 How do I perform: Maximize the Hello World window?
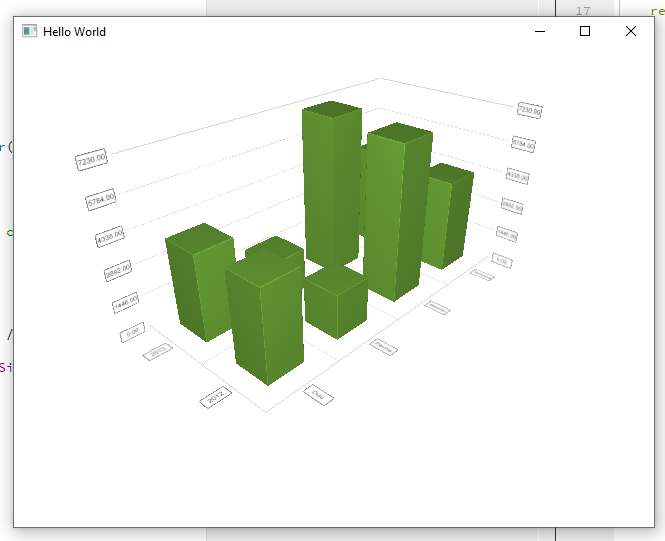585,31
